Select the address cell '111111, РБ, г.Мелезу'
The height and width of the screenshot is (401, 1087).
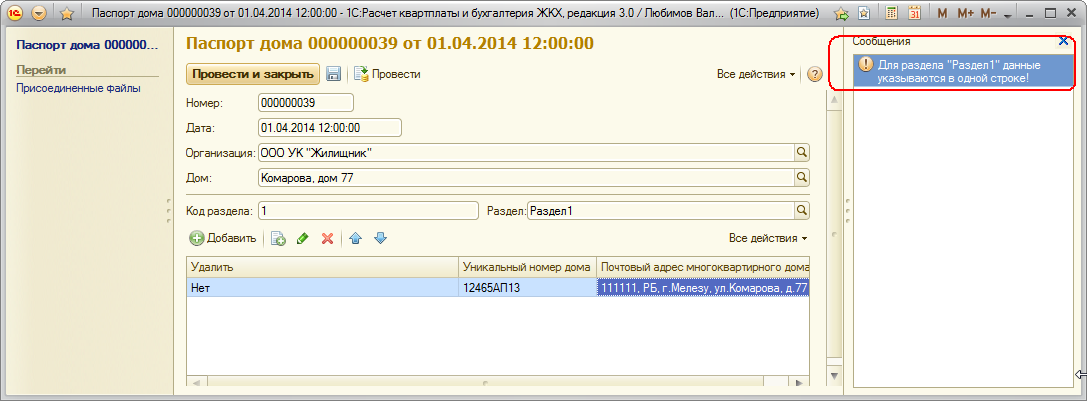[x=702, y=288]
